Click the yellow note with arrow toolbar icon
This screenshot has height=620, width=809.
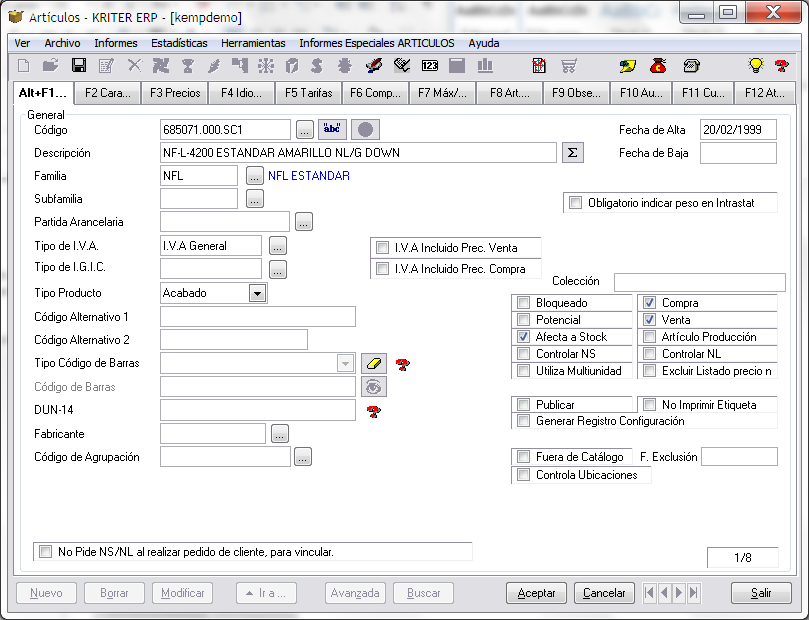click(x=628, y=66)
